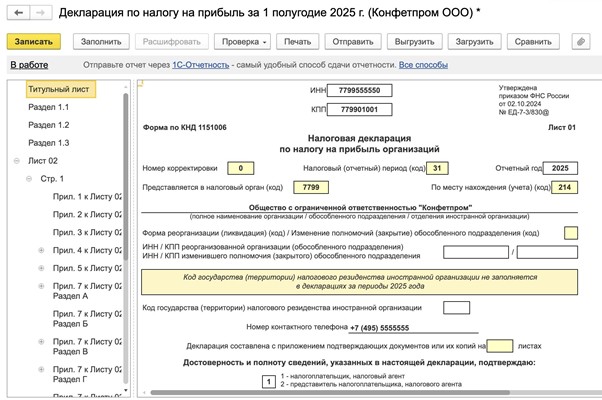The height and width of the screenshot is (400, 602).
Task: Expand Прил. 4 к Листу 02 node
Action: [41, 250]
